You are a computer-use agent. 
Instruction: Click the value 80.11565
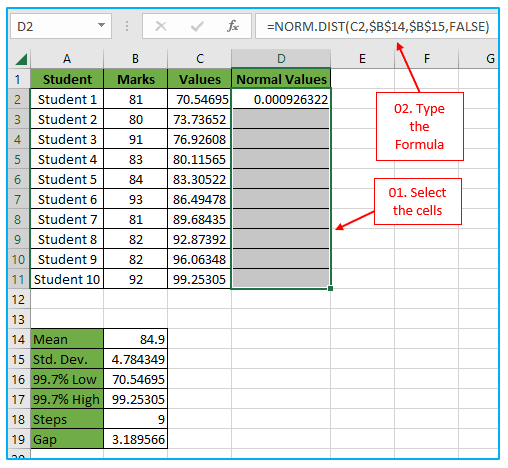(x=199, y=159)
